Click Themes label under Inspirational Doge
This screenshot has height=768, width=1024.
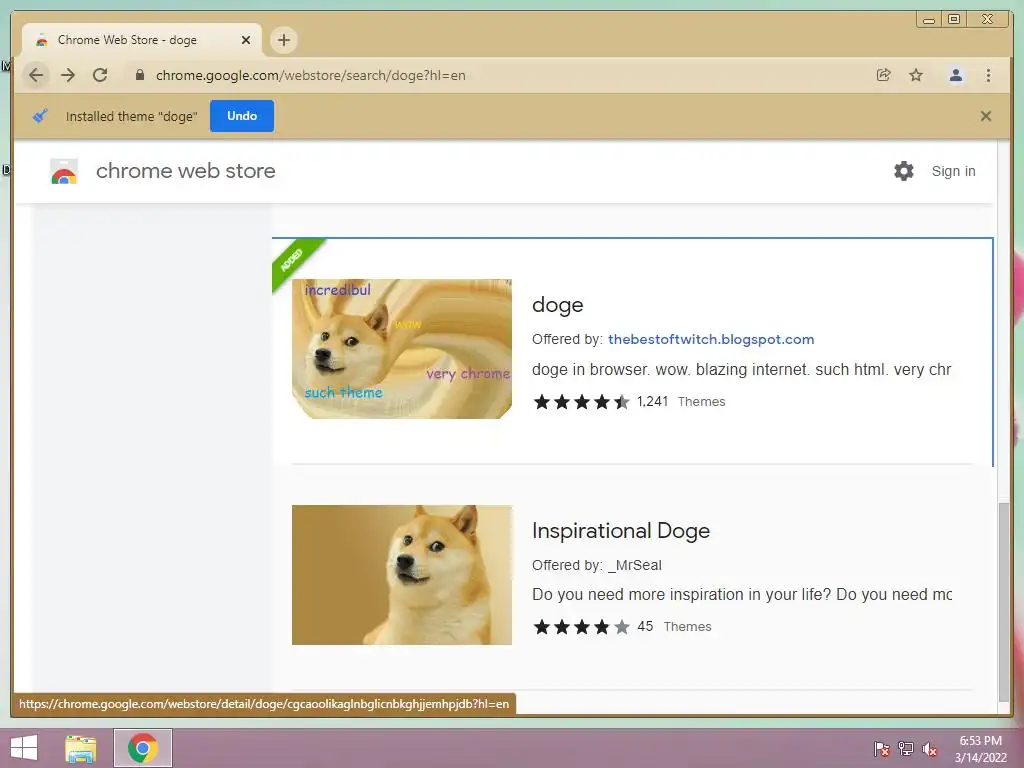688,627
